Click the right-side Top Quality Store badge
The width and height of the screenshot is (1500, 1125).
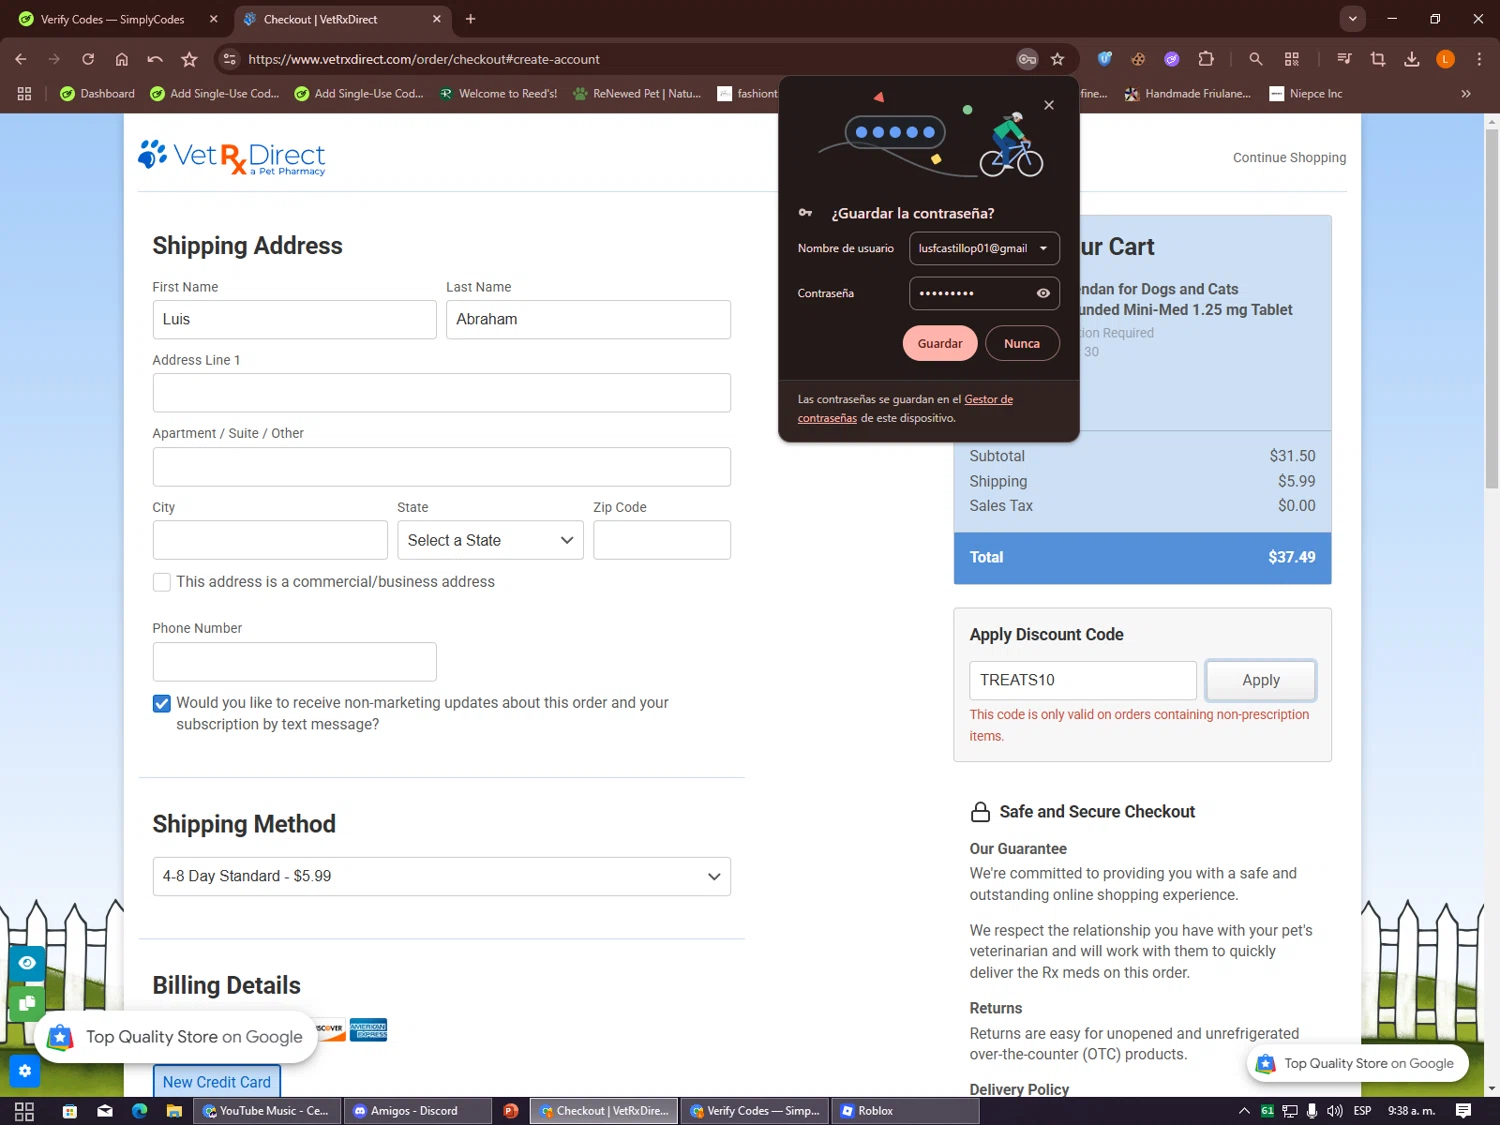[x=1358, y=1063]
